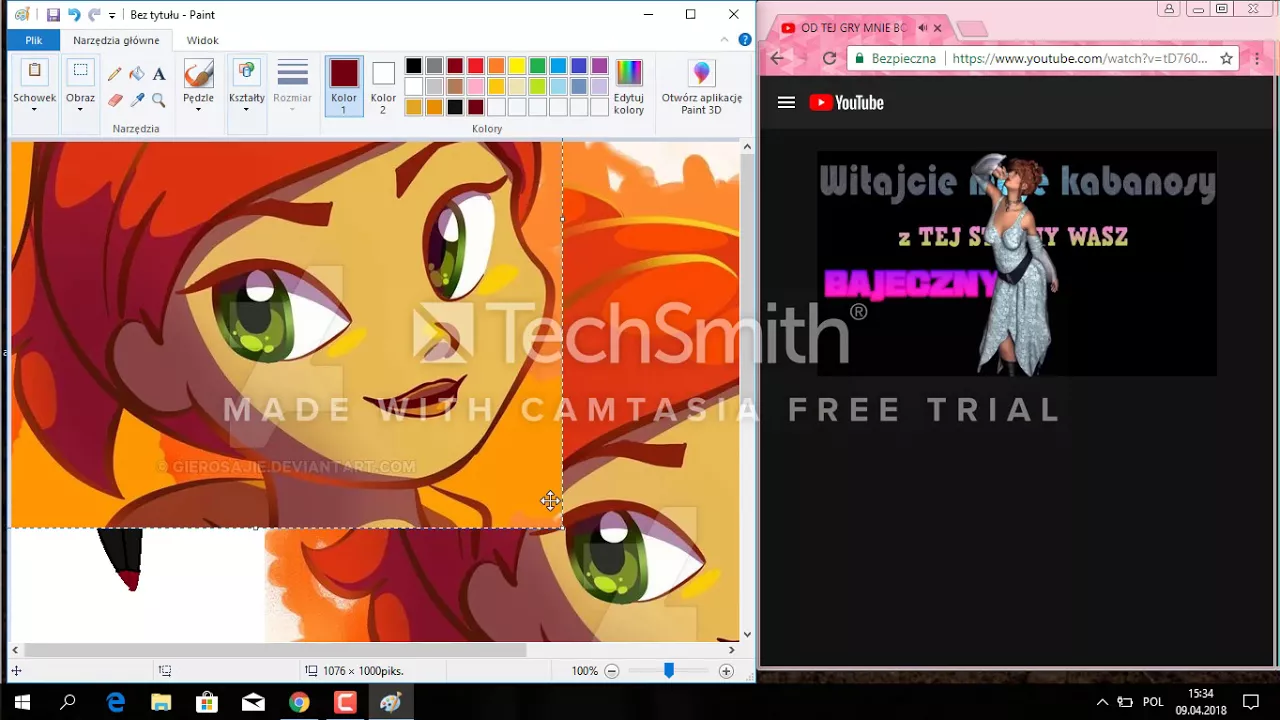This screenshot has width=1280, height=720.
Task: Click the Save icon in Paint title bar
Action: point(53,15)
